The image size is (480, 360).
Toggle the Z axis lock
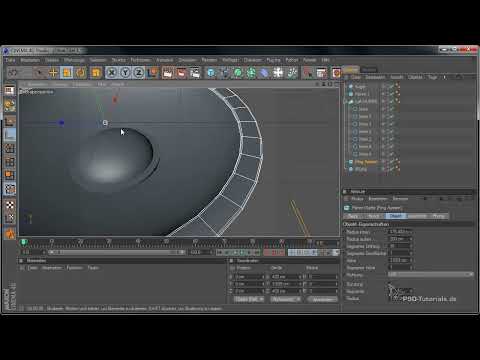coord(139,72)
